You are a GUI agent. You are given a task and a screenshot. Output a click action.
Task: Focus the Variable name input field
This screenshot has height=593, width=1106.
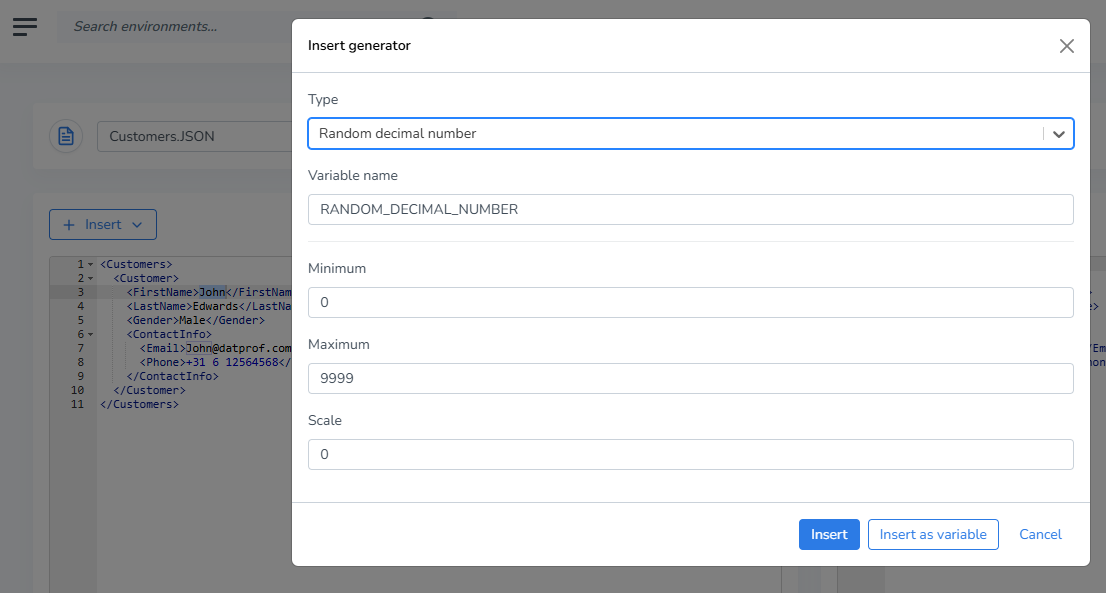tap(691, 209)
